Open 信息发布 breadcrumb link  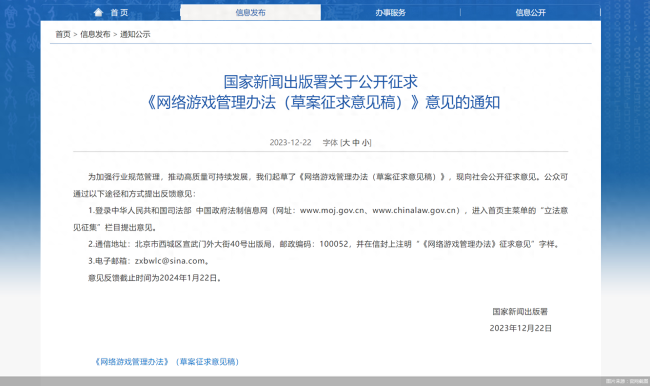[95, 34]
